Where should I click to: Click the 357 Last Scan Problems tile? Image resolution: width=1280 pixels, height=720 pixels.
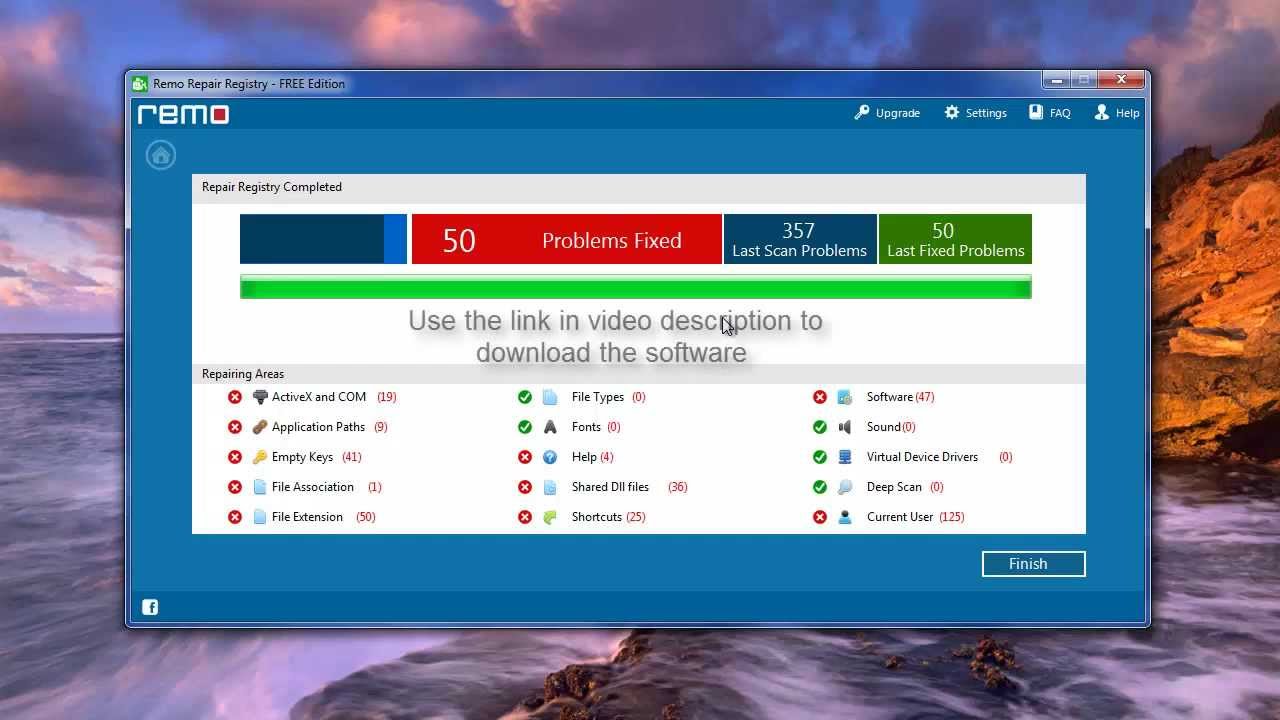pyautogui.click(x=800, y=239)
